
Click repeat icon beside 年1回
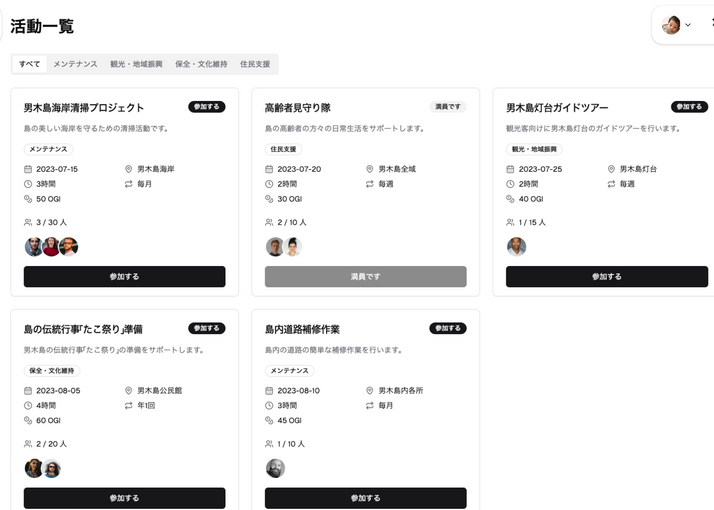tap(128, 405)
